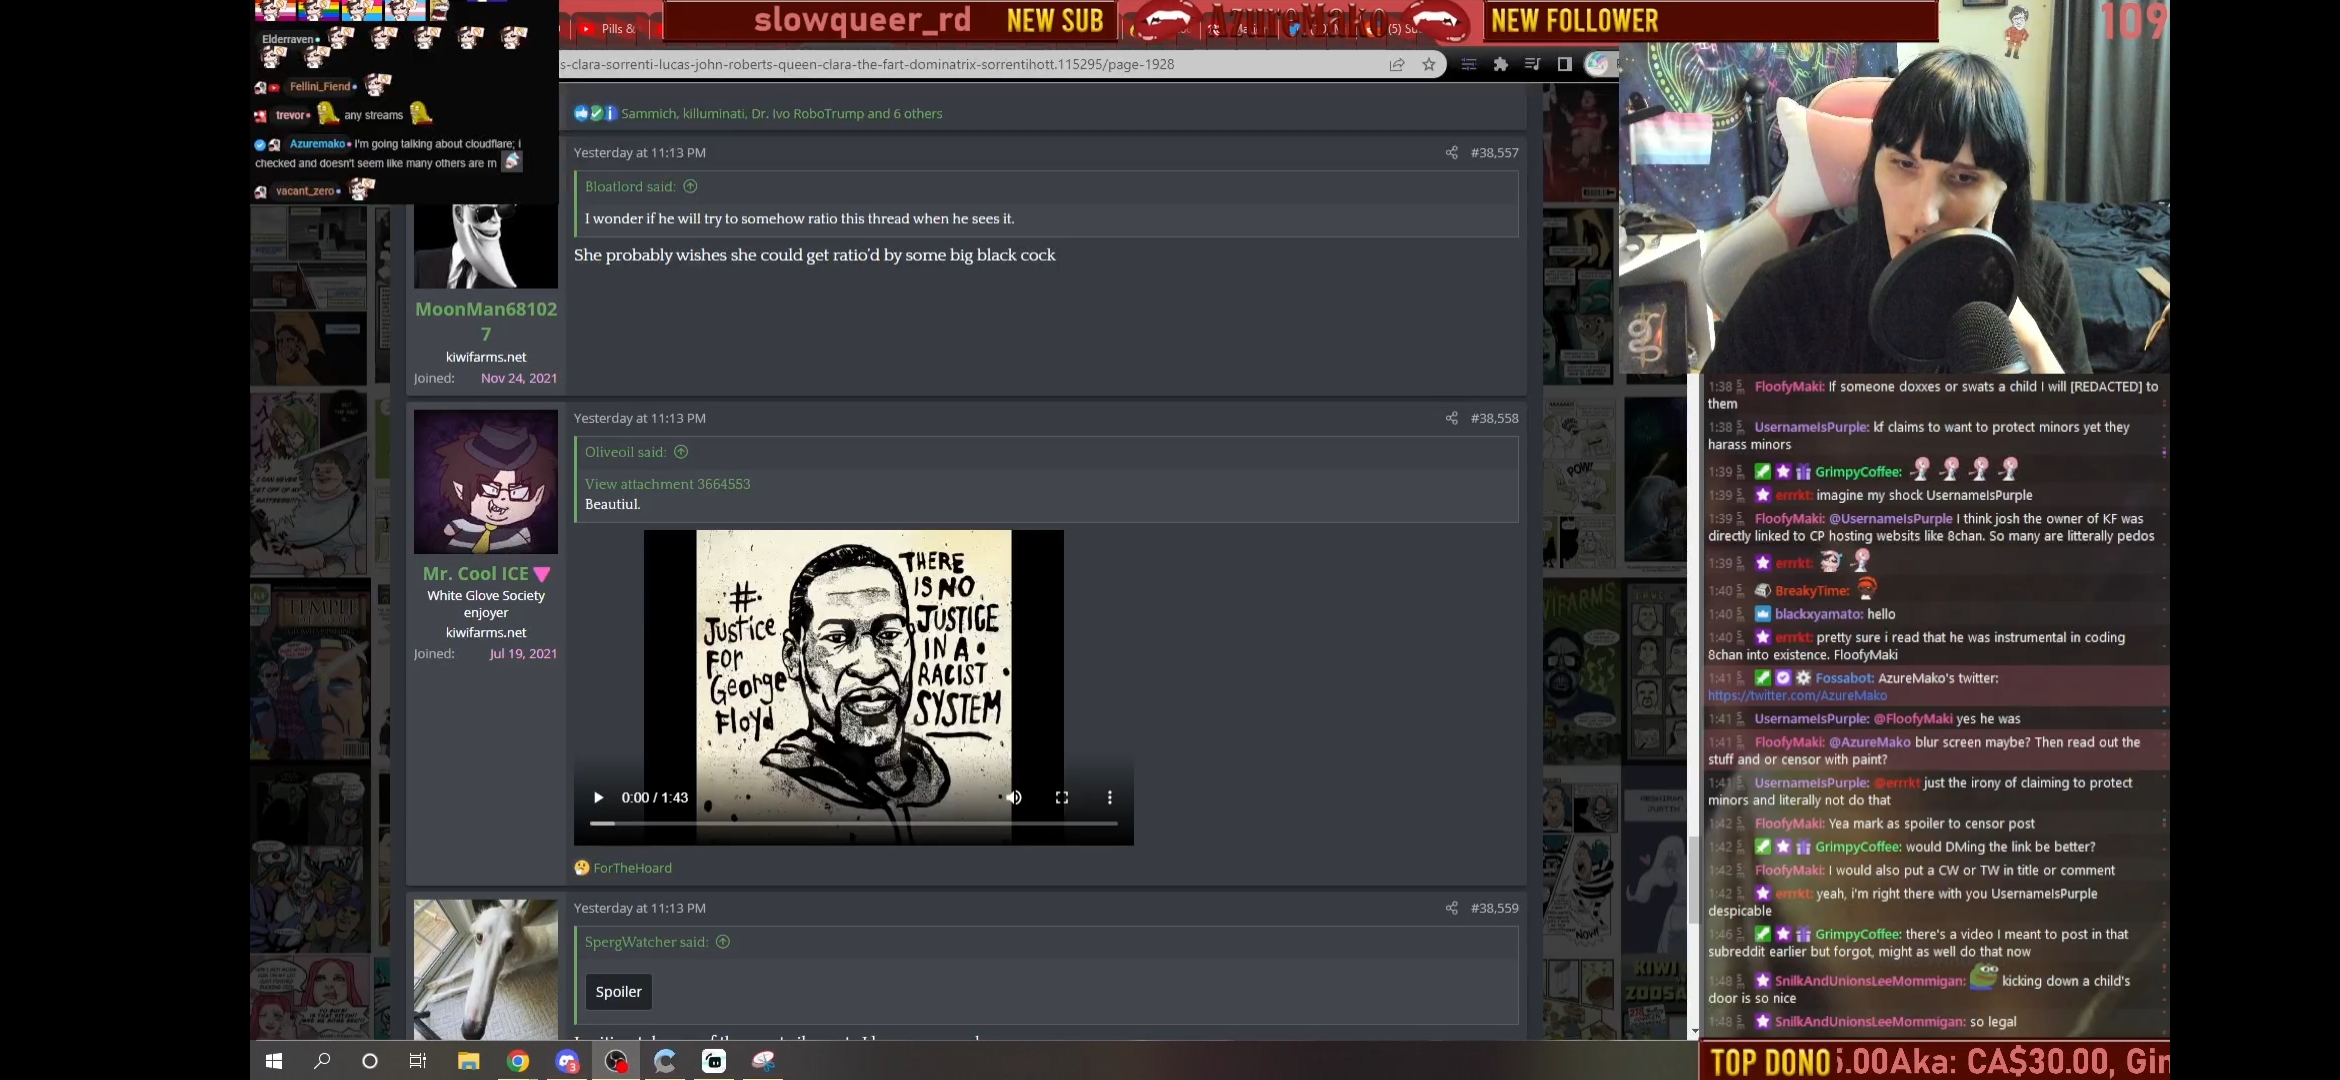
Task: Click the tune sliders icon beside address bar
Action: pyautogui.click(x=1468, y=64)
